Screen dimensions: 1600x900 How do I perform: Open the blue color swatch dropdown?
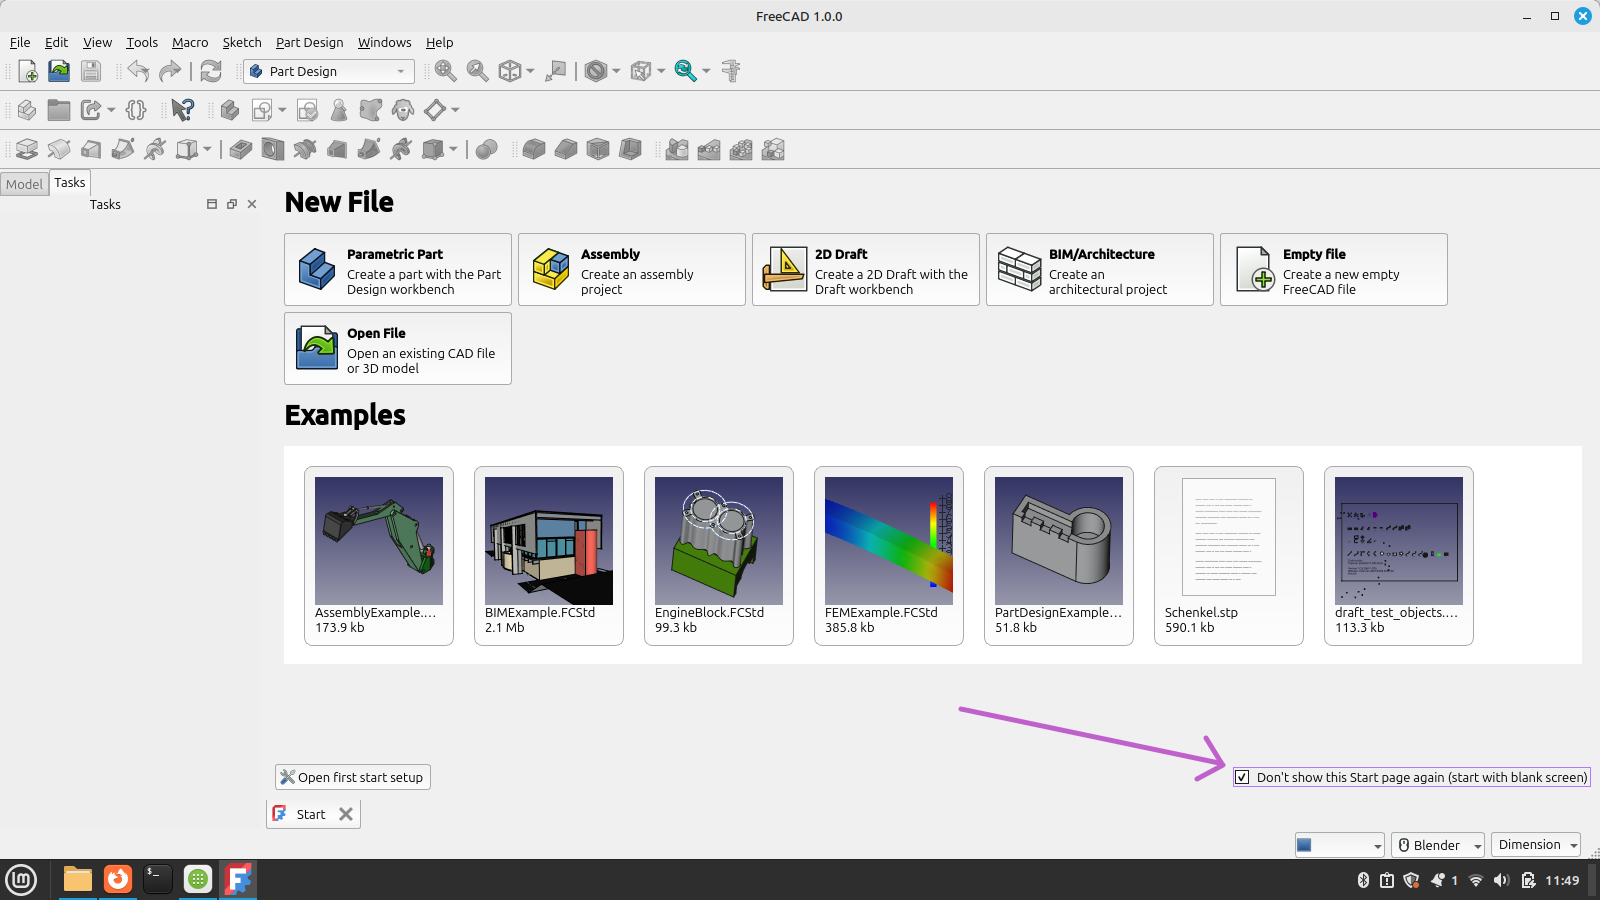(x=1340, y=845)
